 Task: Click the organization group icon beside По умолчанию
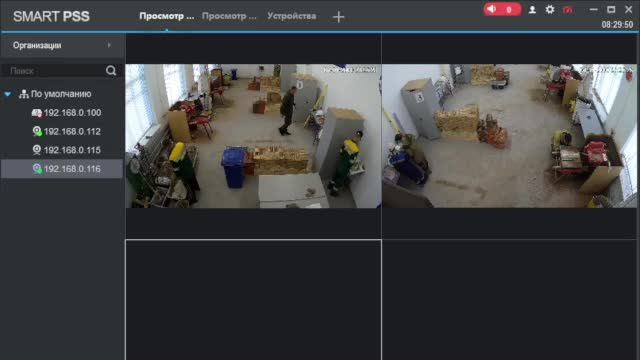(x=24, y=94)
